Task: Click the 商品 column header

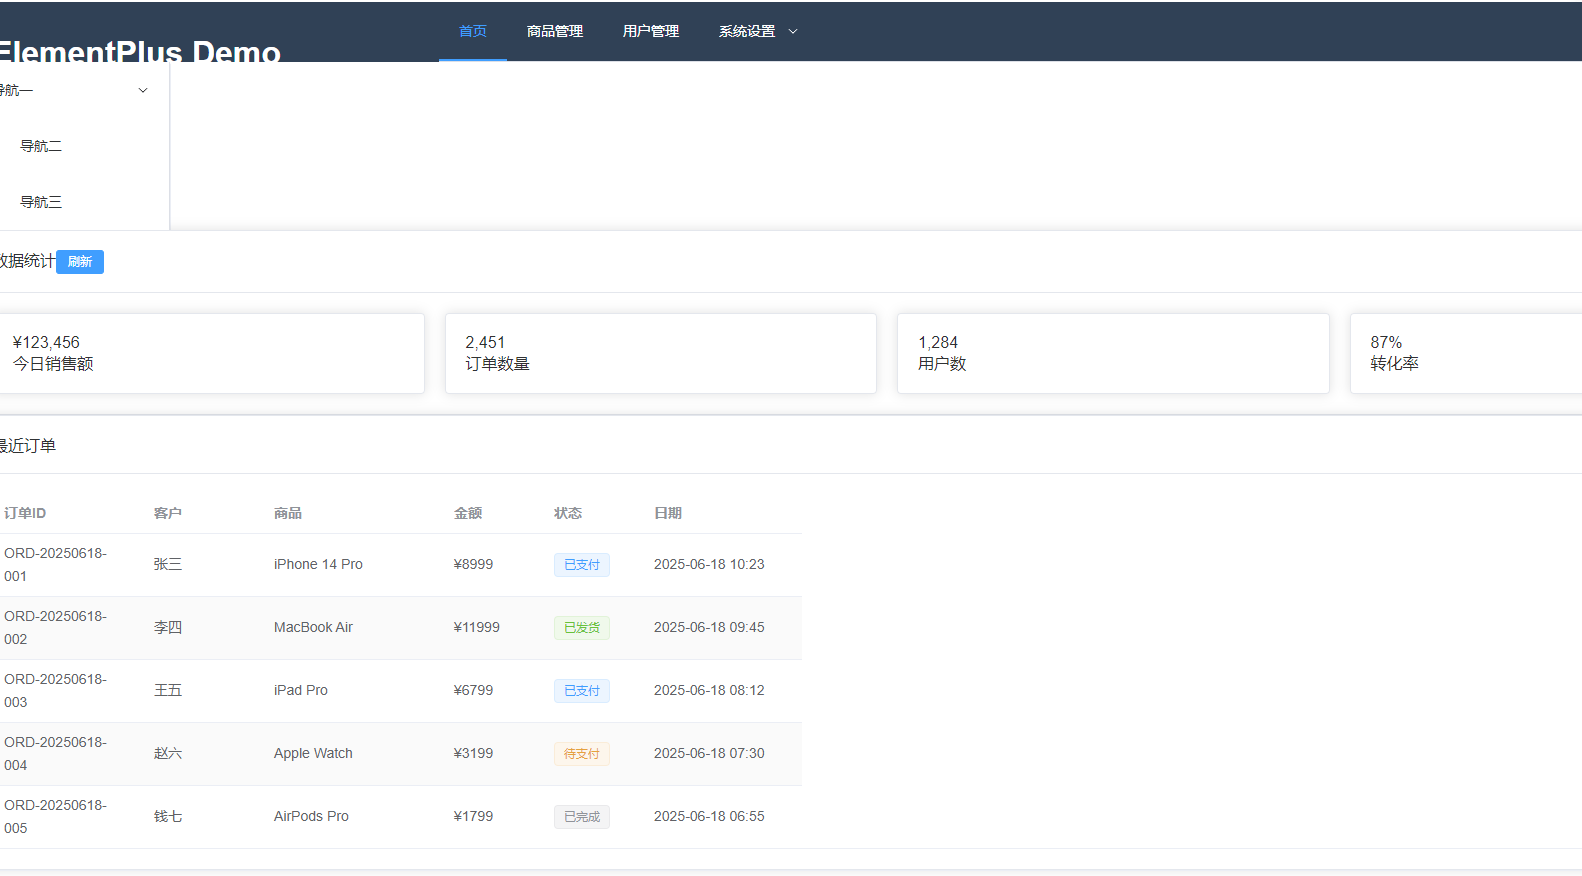Action: (x=288, y=513)
